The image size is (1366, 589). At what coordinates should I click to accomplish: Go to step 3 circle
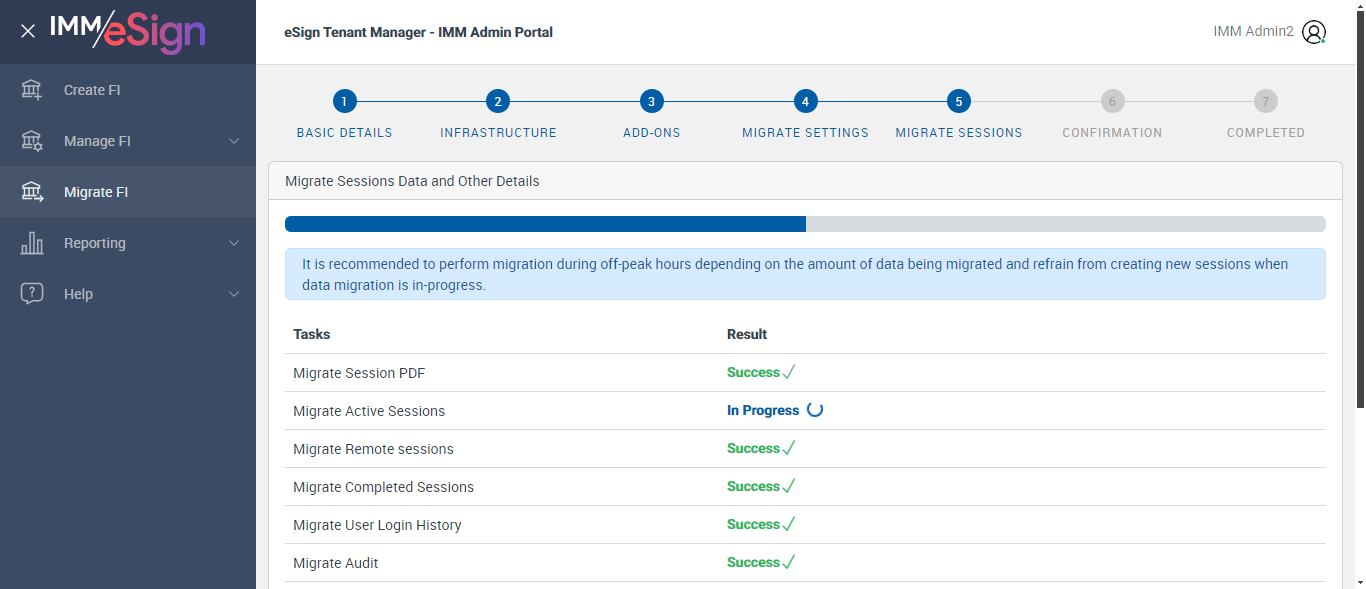point(651,101)
